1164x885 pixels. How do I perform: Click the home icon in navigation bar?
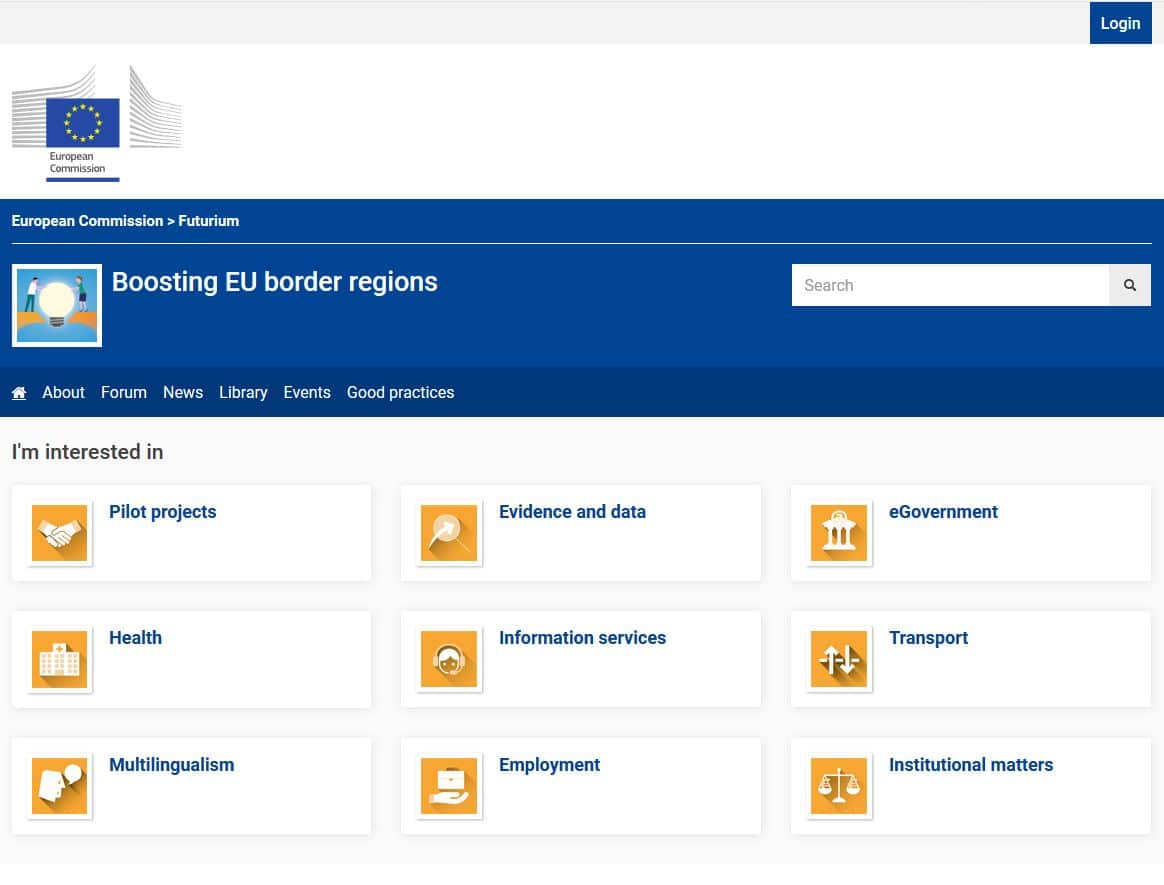coord(19,393)
